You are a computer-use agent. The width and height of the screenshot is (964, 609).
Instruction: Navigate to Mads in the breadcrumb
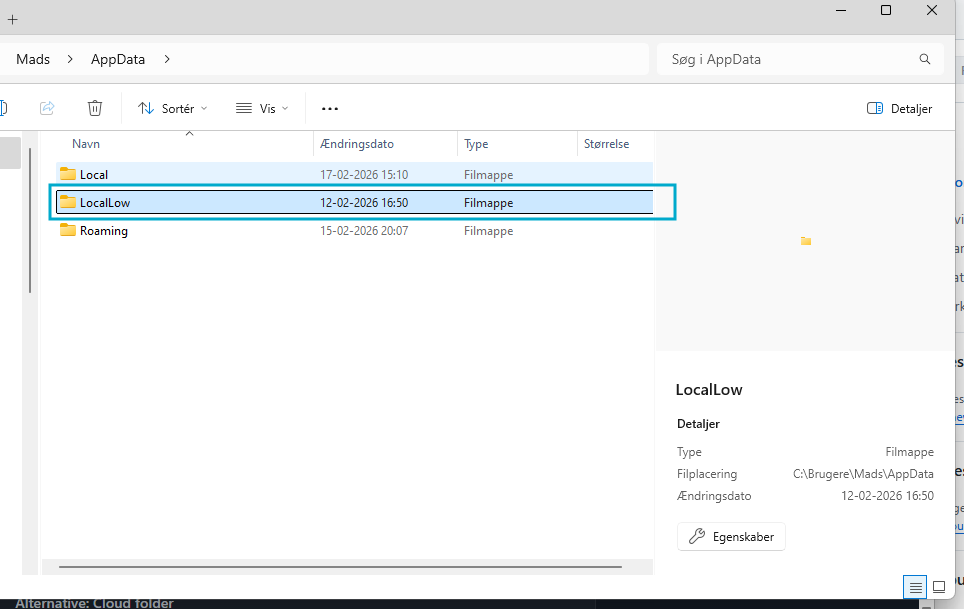(33, 59)
